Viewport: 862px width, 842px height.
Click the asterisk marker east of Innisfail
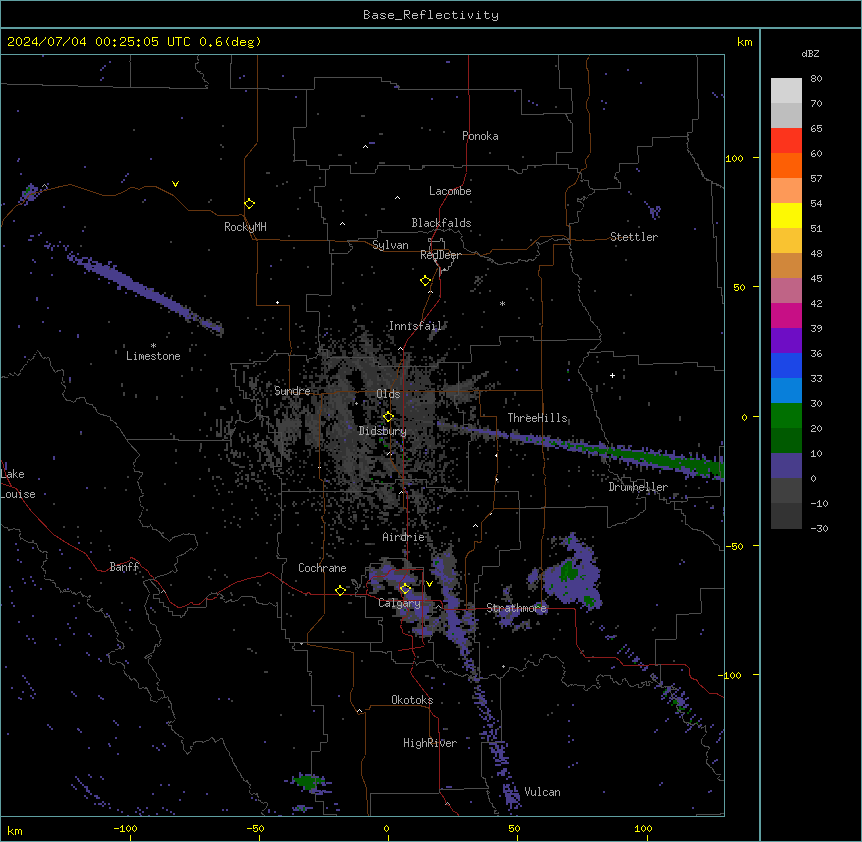click(502, 303)
